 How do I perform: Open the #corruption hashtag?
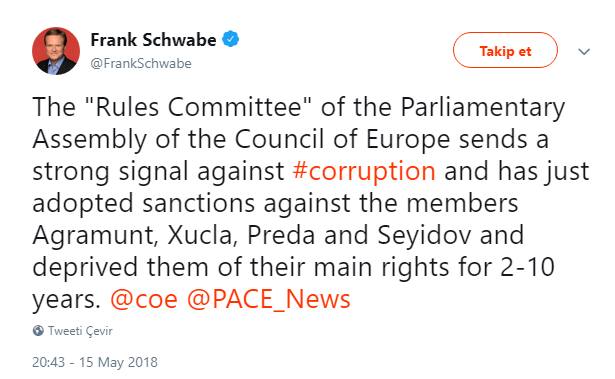364,171
